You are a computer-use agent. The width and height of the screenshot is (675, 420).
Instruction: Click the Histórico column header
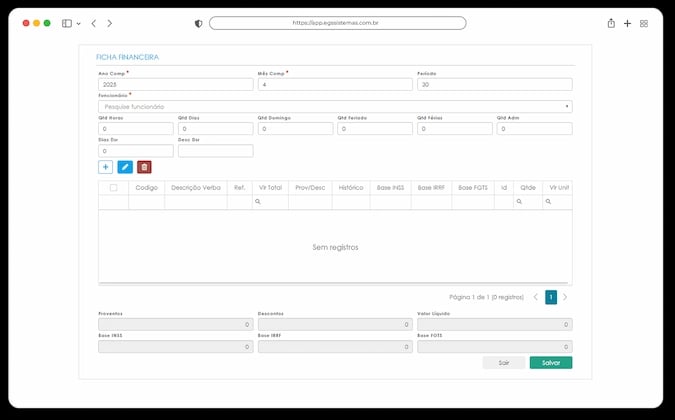351,188
